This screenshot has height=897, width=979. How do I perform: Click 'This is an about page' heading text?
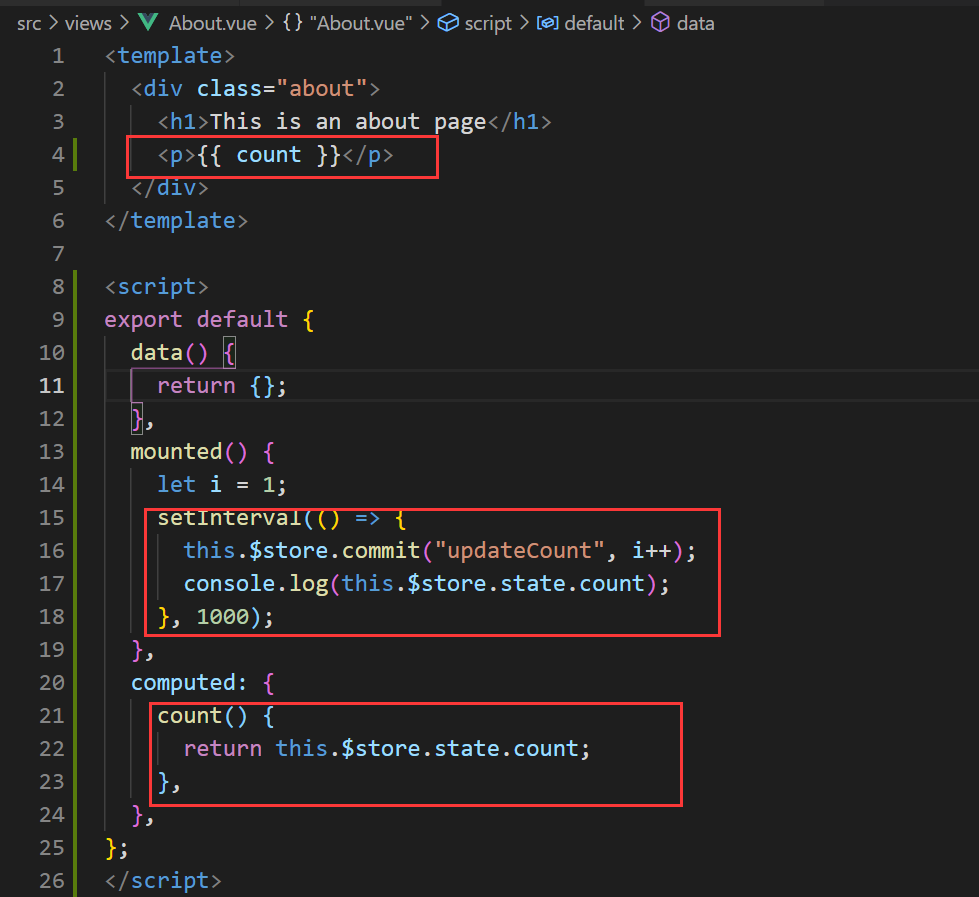tap(348, 122)
